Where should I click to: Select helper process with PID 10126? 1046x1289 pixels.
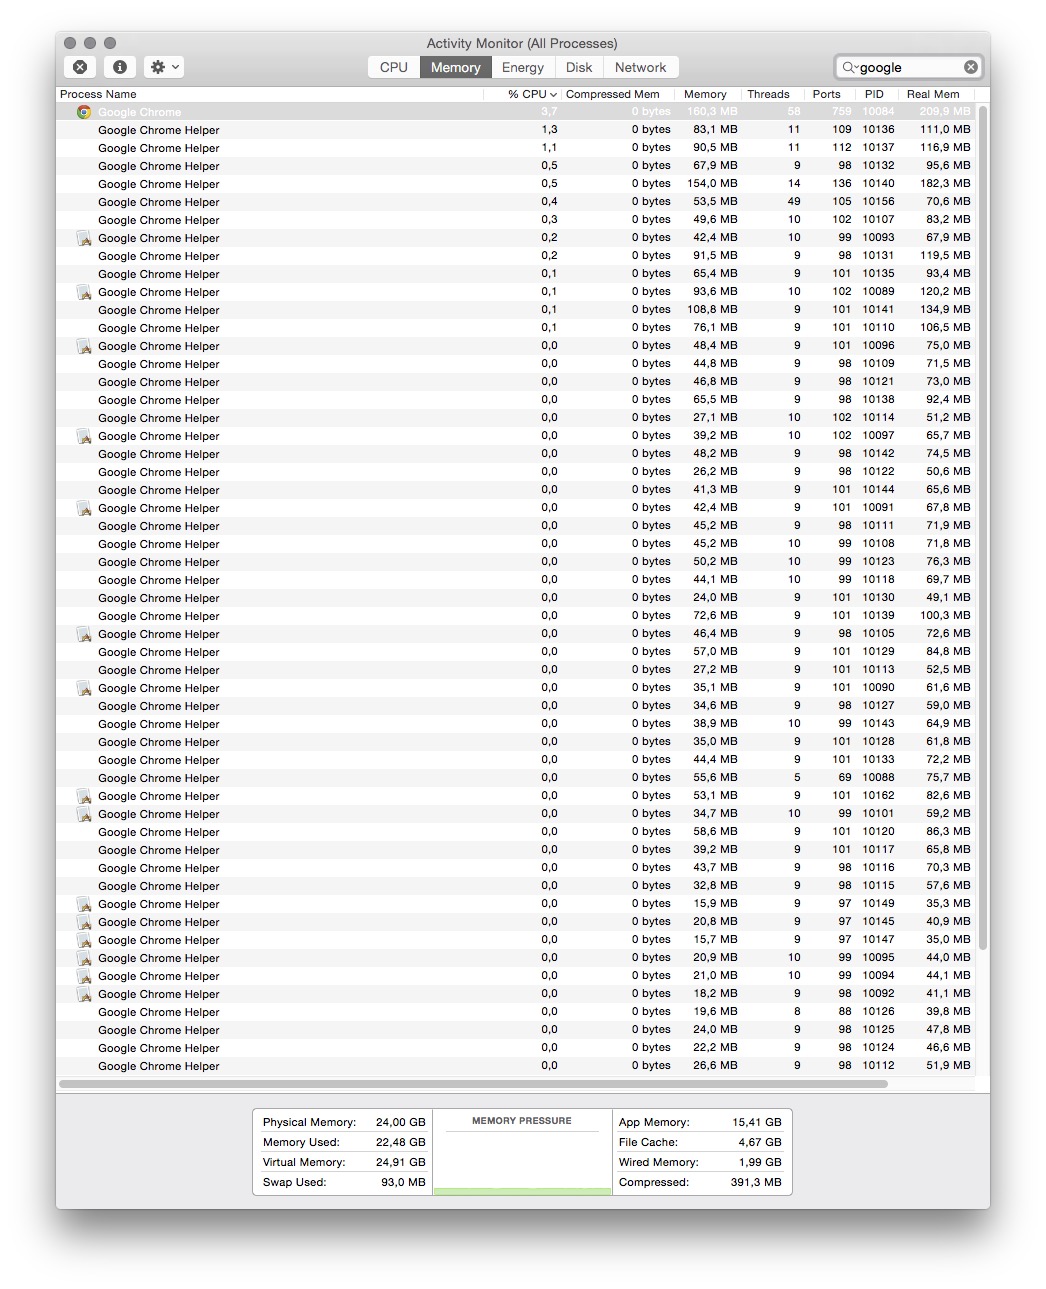click(x=516, y=1012)
